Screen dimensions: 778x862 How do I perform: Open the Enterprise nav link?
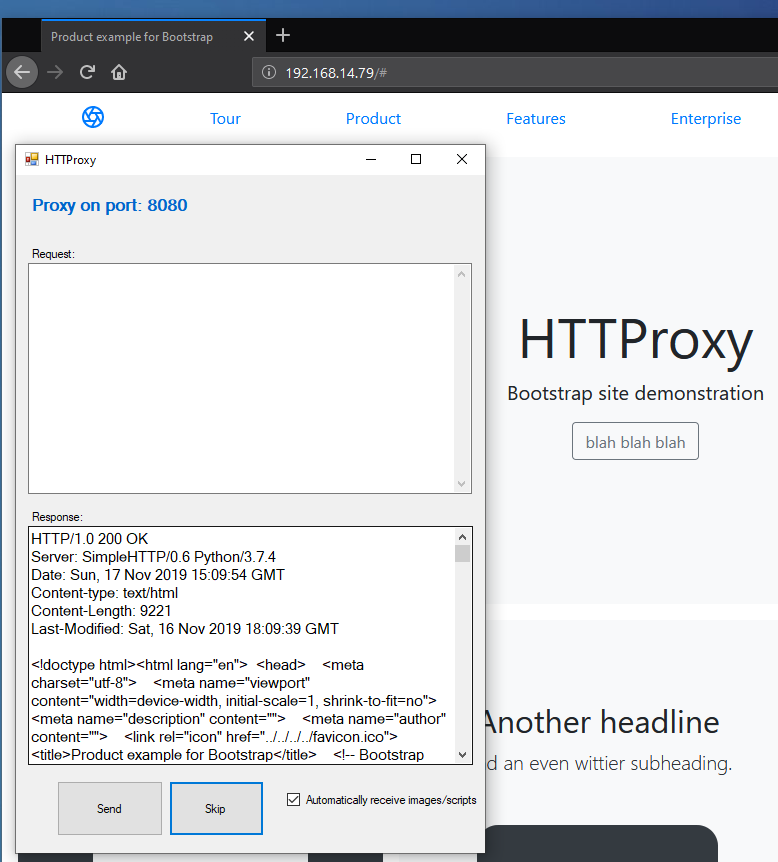coord(705,119)
